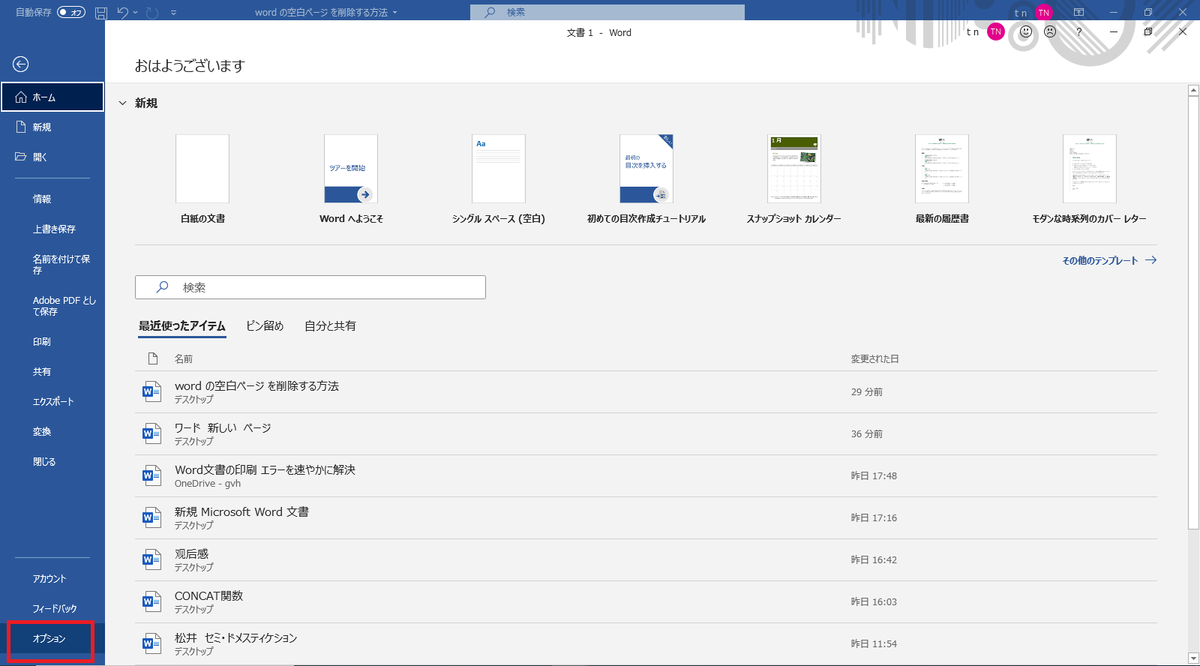
Task: Click the save floppy disk icon
Action: [x=101, y=12]
